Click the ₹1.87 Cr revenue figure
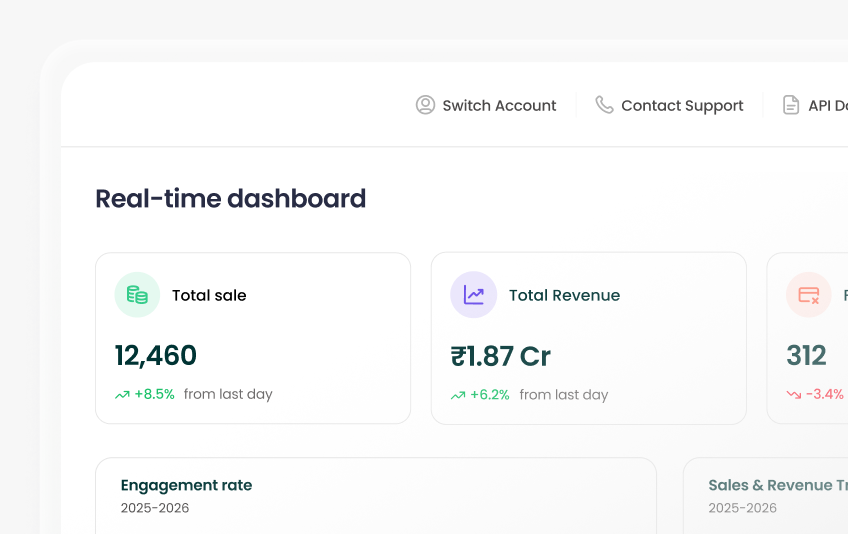This screenshot has width=848, height=534. [501, 357]
